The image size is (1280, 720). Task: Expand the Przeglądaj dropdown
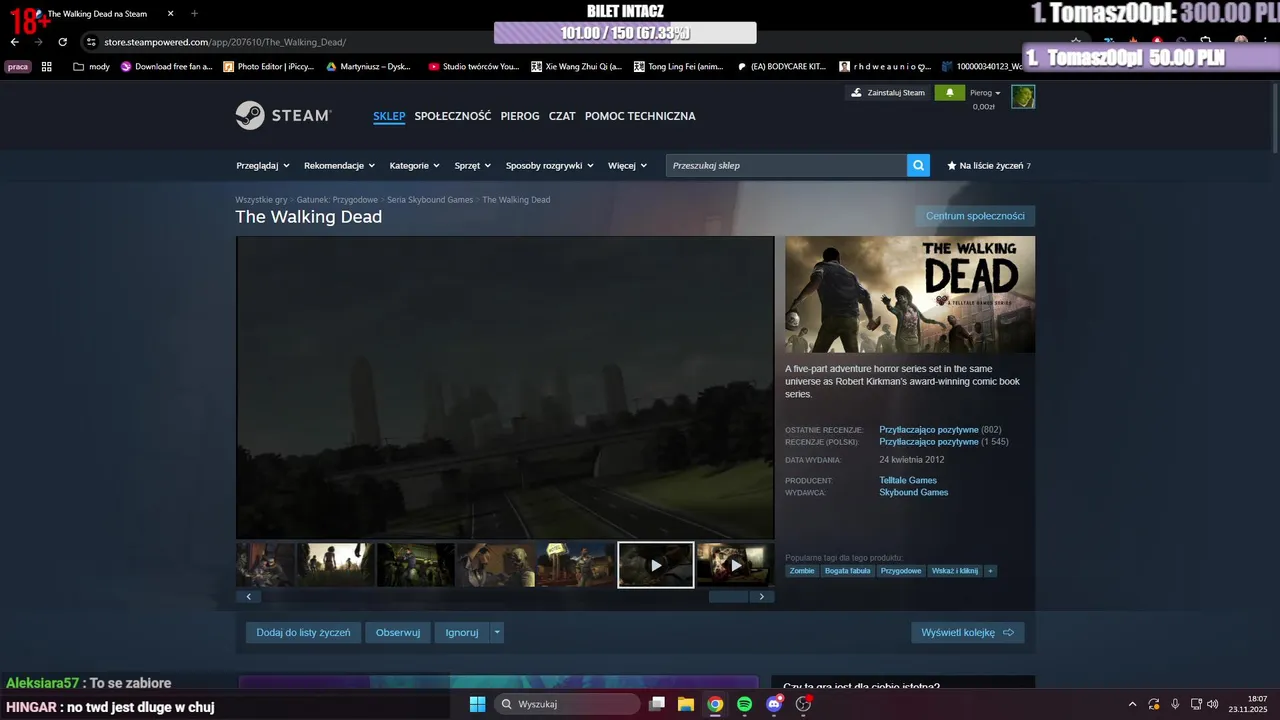click(x=263, y=165)
